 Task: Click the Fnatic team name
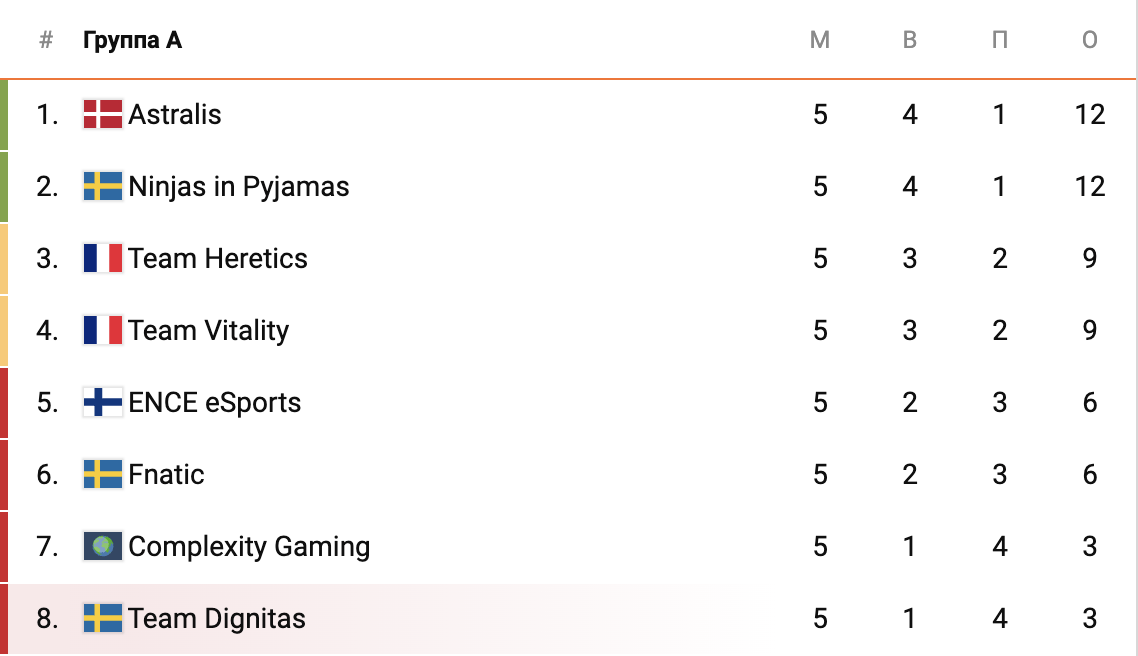point(167,474)
